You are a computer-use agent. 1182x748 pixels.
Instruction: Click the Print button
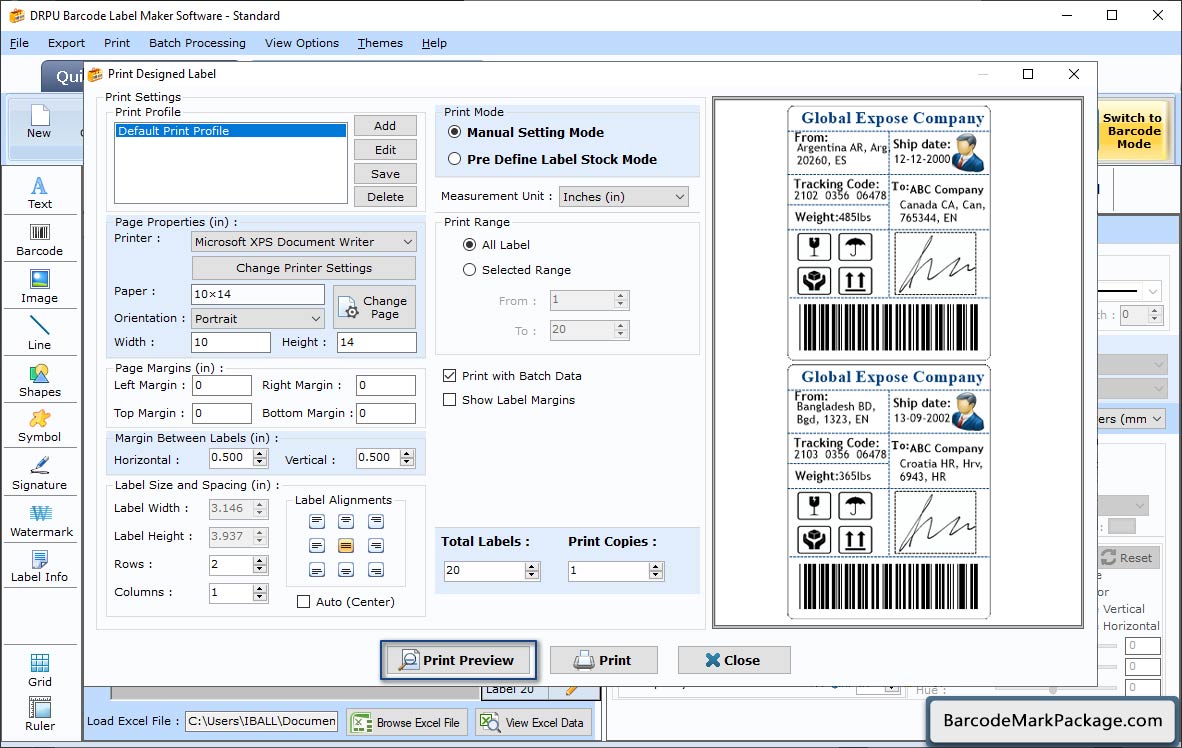coord(603,661)
